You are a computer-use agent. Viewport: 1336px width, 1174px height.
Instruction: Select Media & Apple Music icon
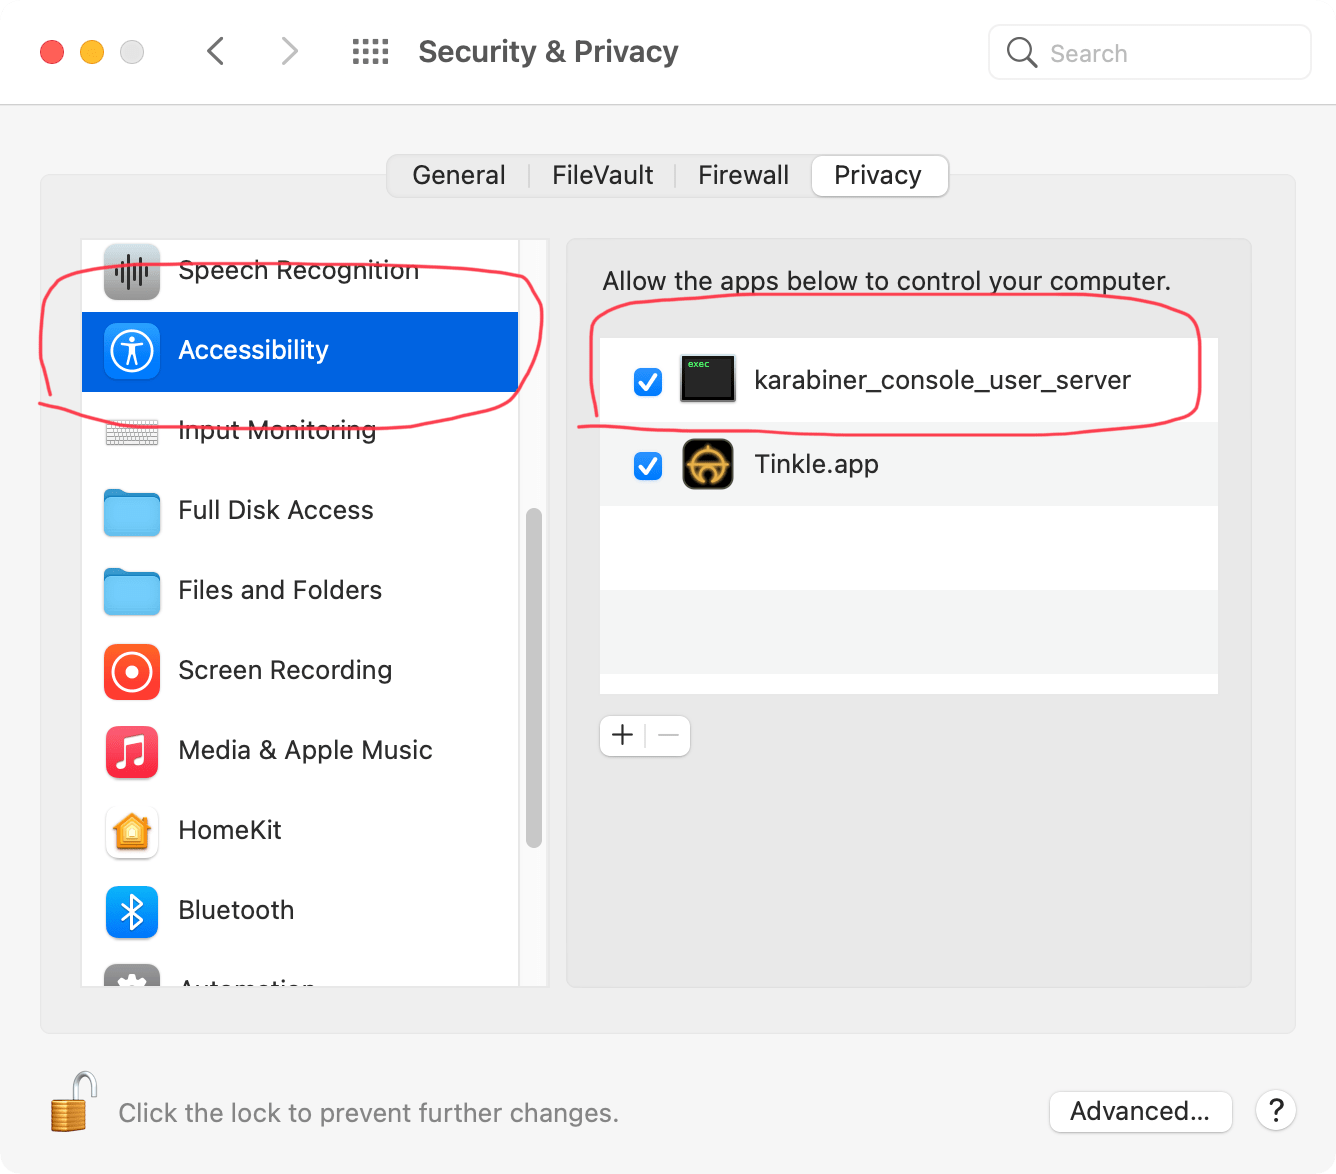132,751
